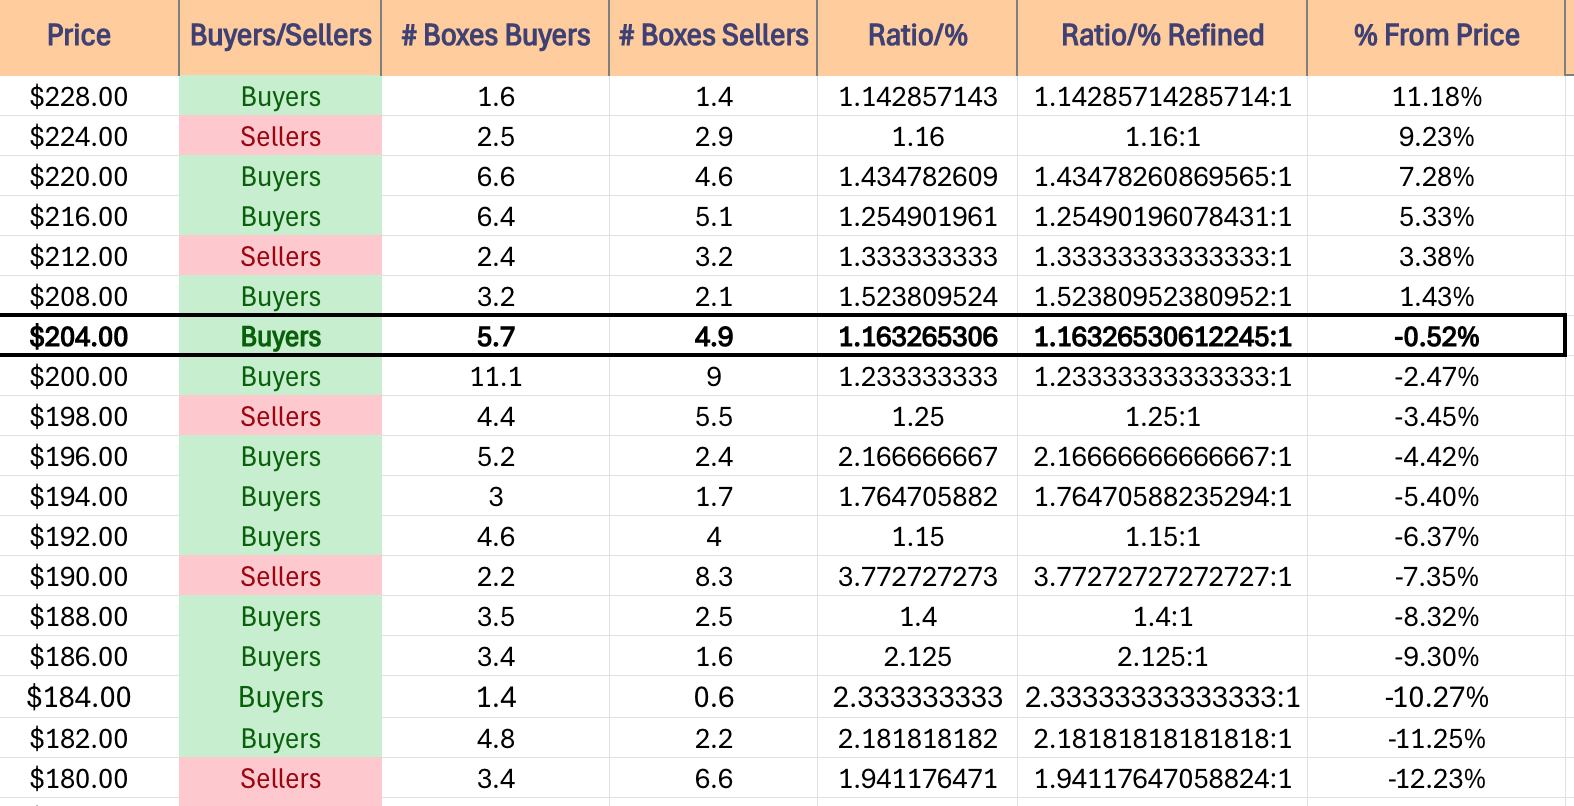Screen dimensions: 1574x806
Task: Select the -6.37% cell
Action: (1436, 537)
